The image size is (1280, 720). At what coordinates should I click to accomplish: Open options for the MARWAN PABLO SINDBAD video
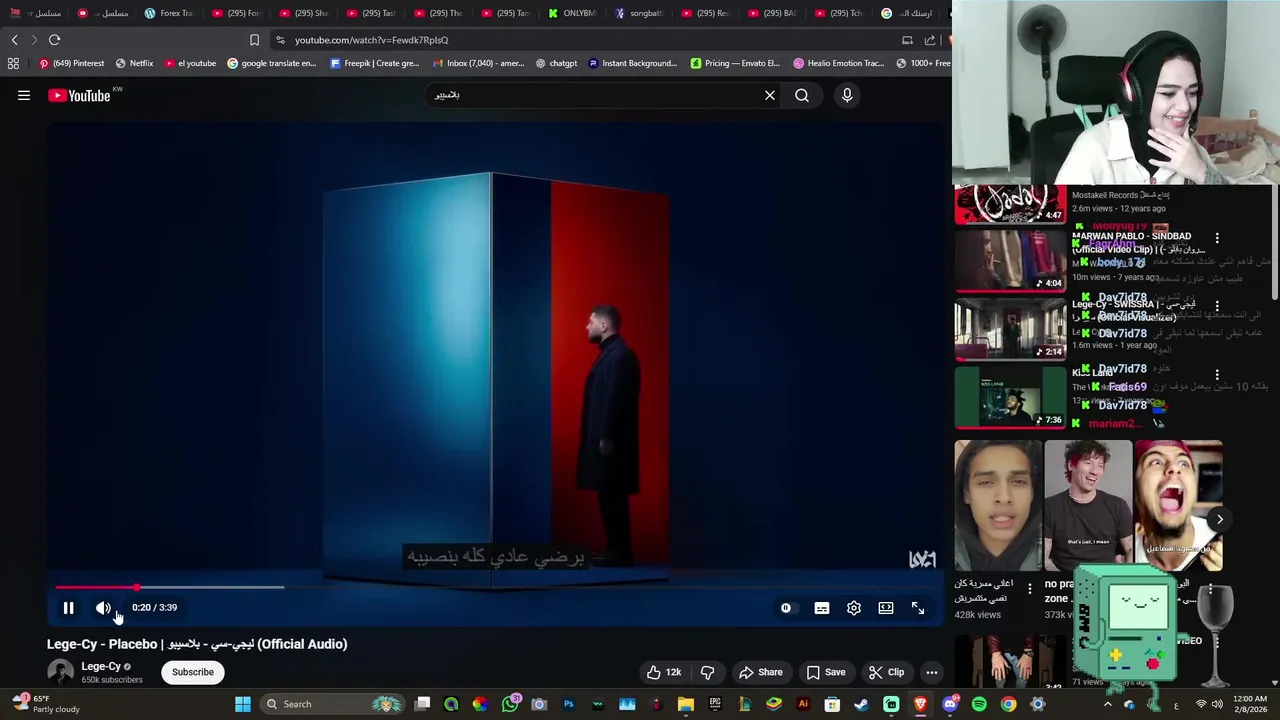pyautogui.click(x=1217, y=239)
